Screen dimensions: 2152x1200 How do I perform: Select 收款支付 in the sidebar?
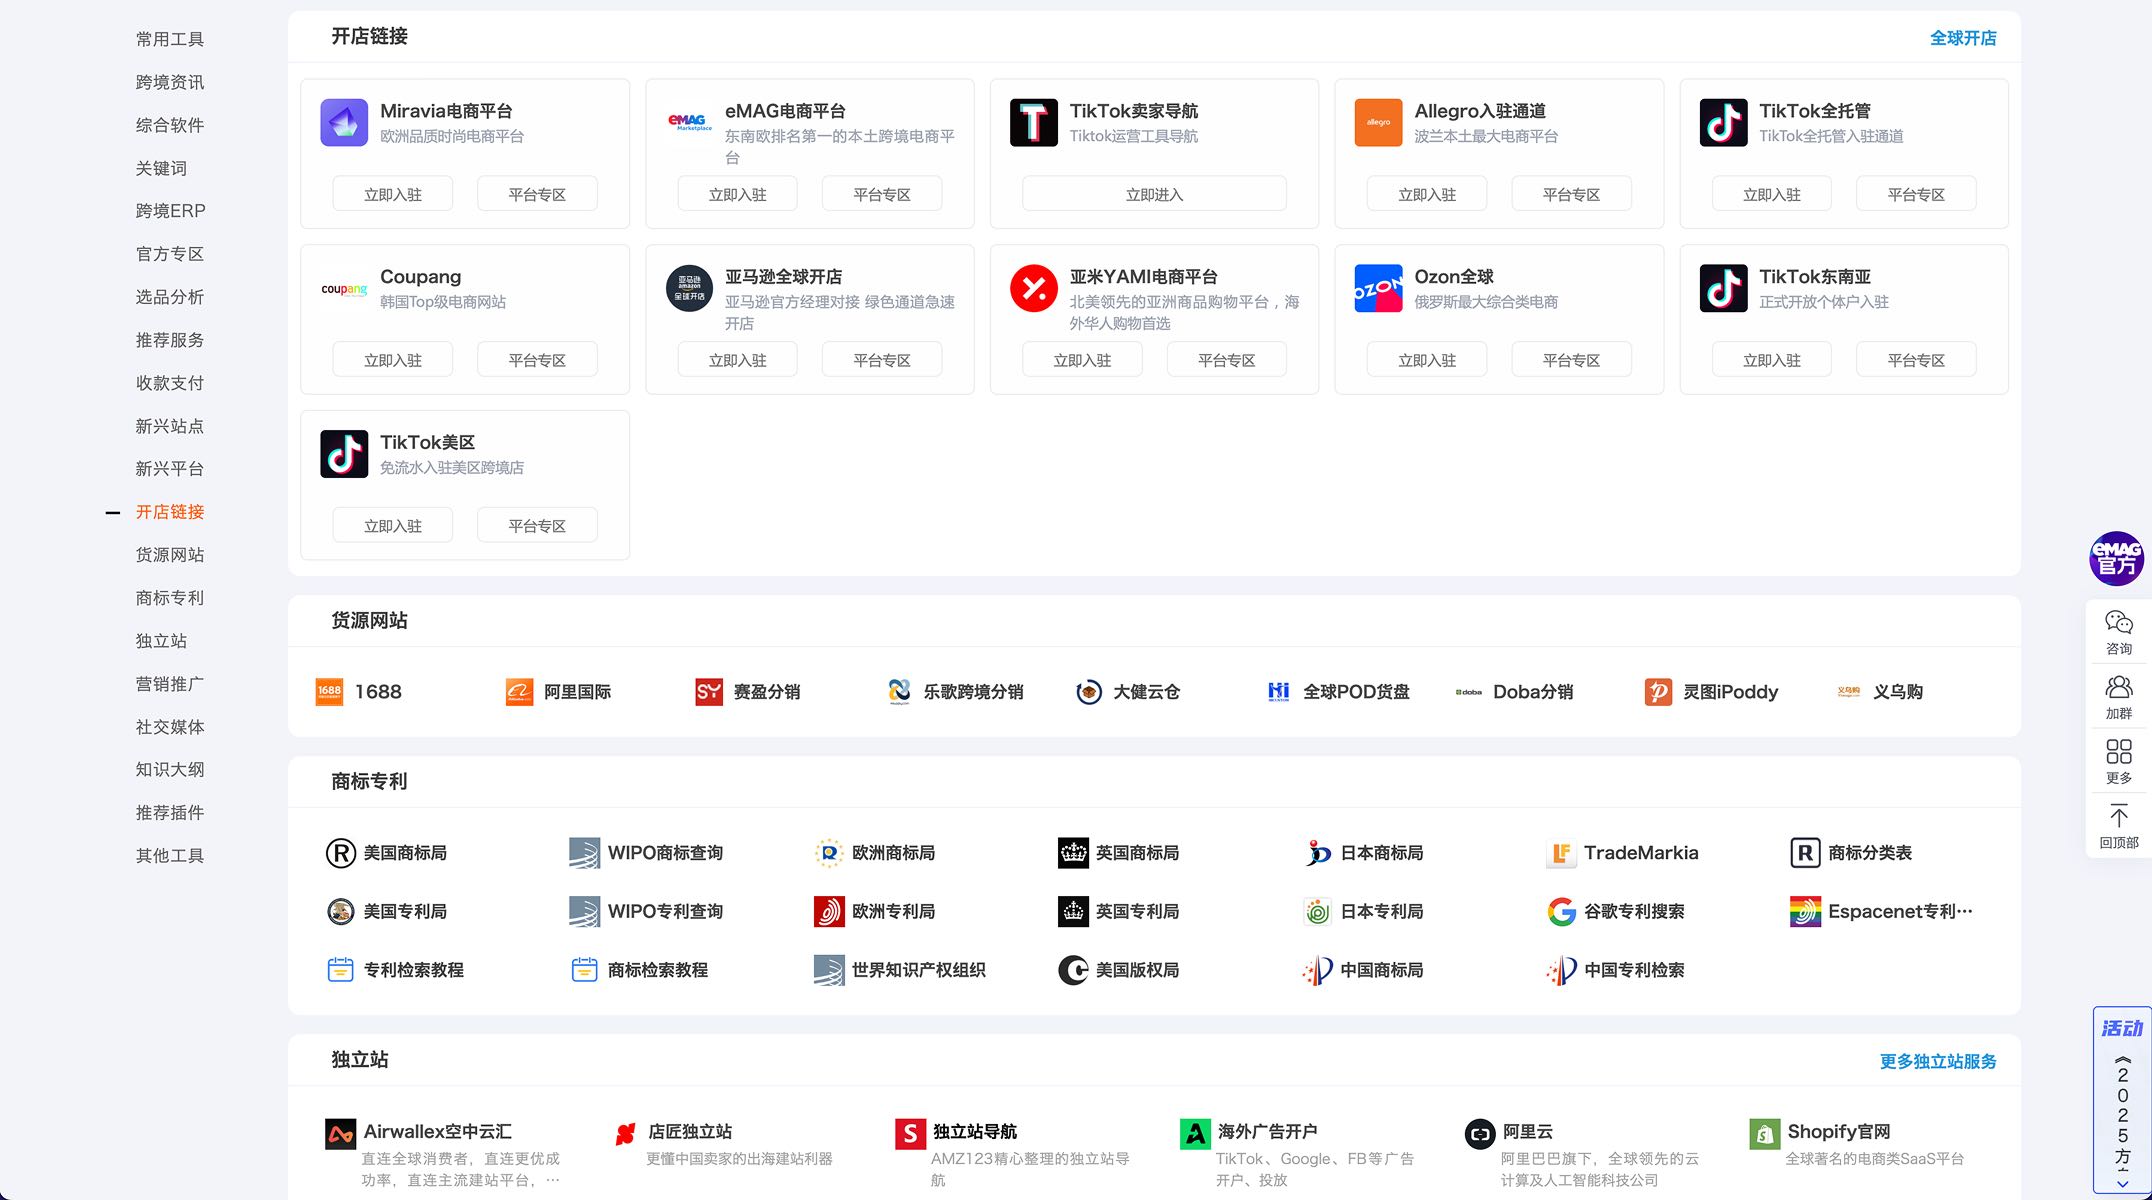170,383
